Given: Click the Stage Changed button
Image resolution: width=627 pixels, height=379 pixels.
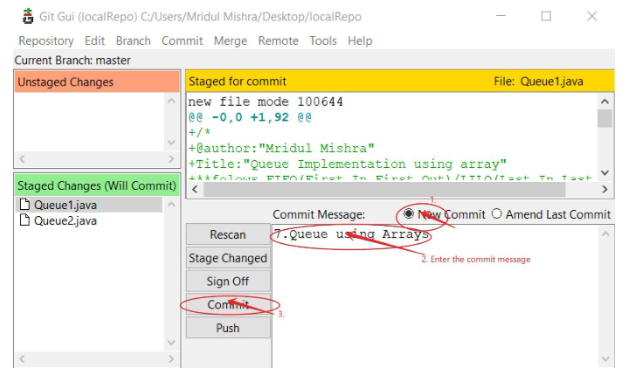Looking at the screenshot, I should click(x=228, y=258).
